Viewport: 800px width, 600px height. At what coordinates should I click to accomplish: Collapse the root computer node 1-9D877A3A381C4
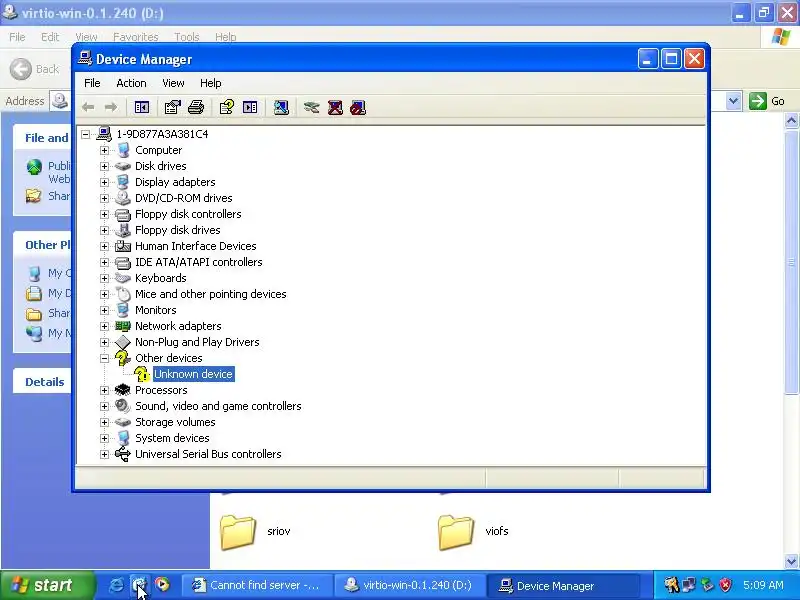coord(86,134)
